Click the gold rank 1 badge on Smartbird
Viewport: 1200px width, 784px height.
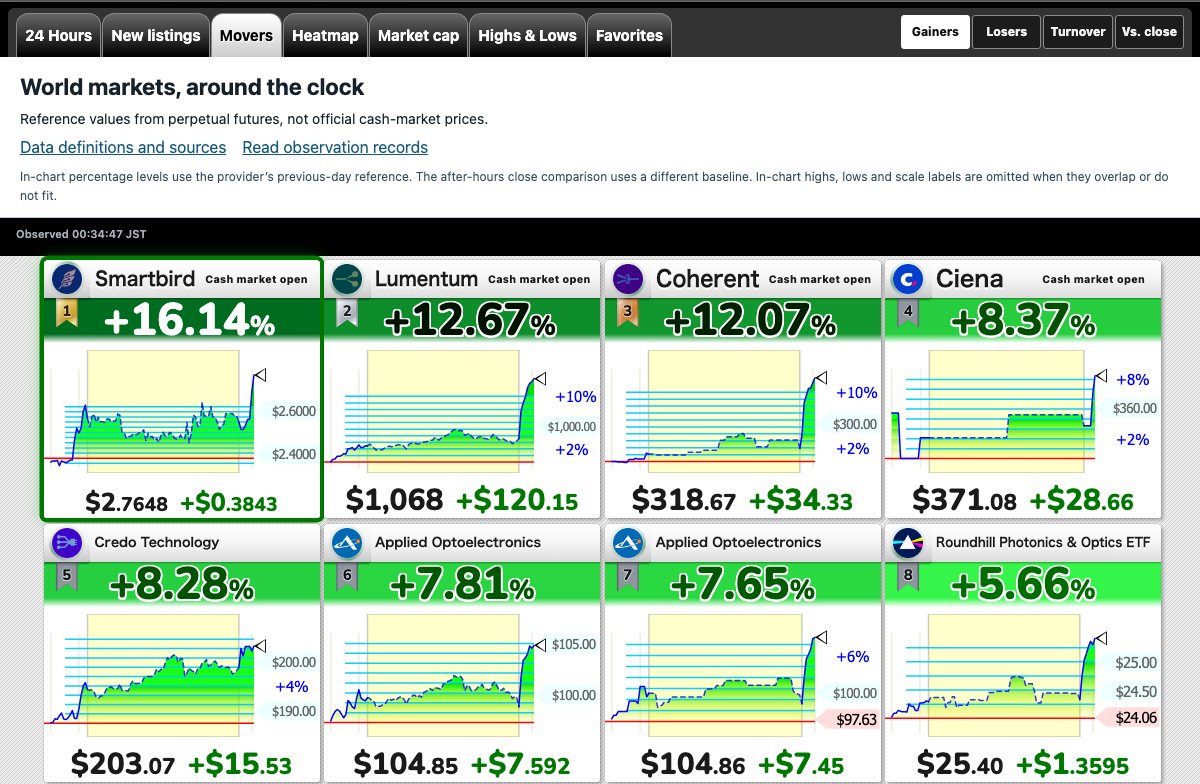(x=67, y=314)
